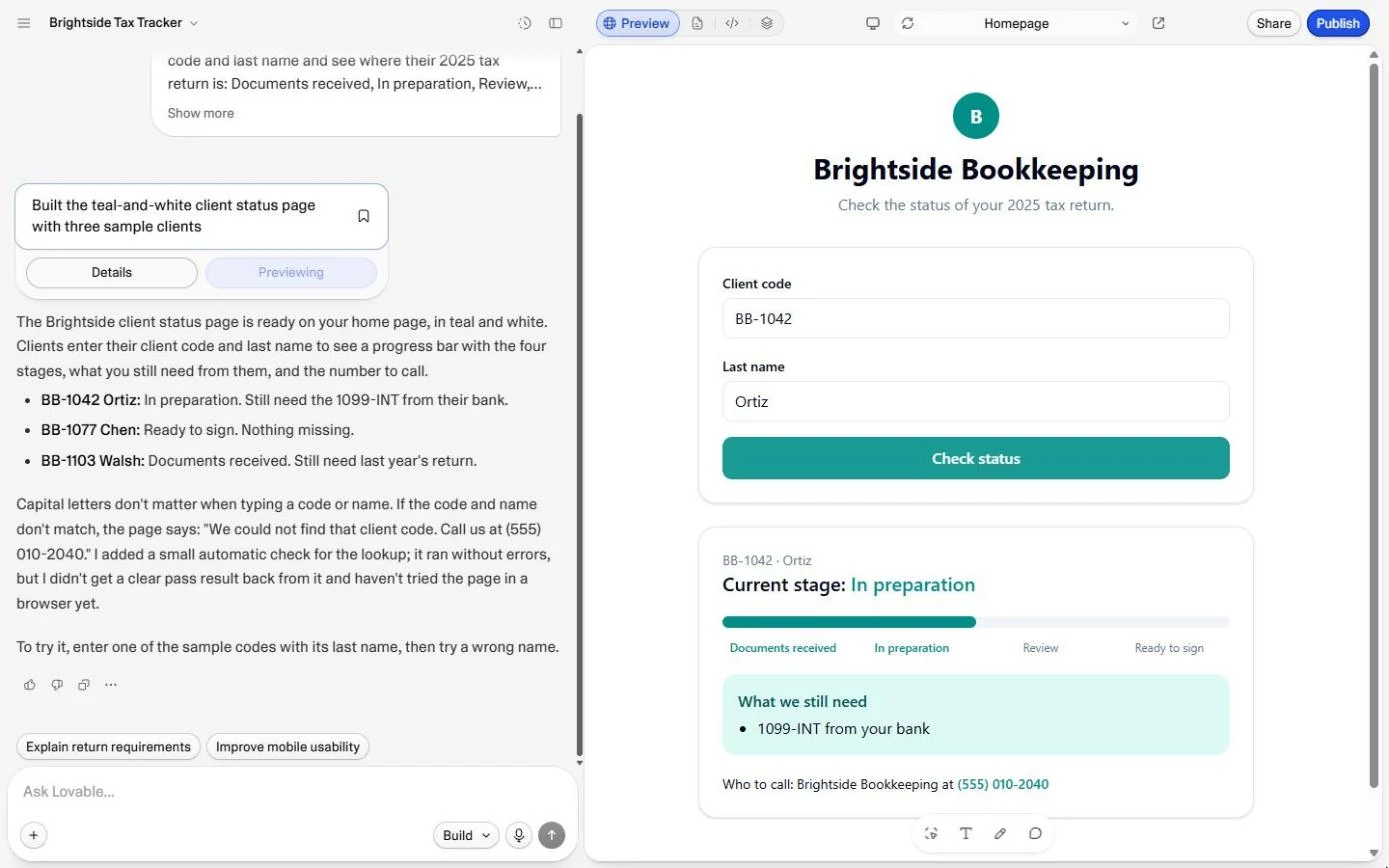Image resolution: width=1389 pixels, height=868 pixels.
Task: Refresh the preview with reload icon
Action: point(908,23)
